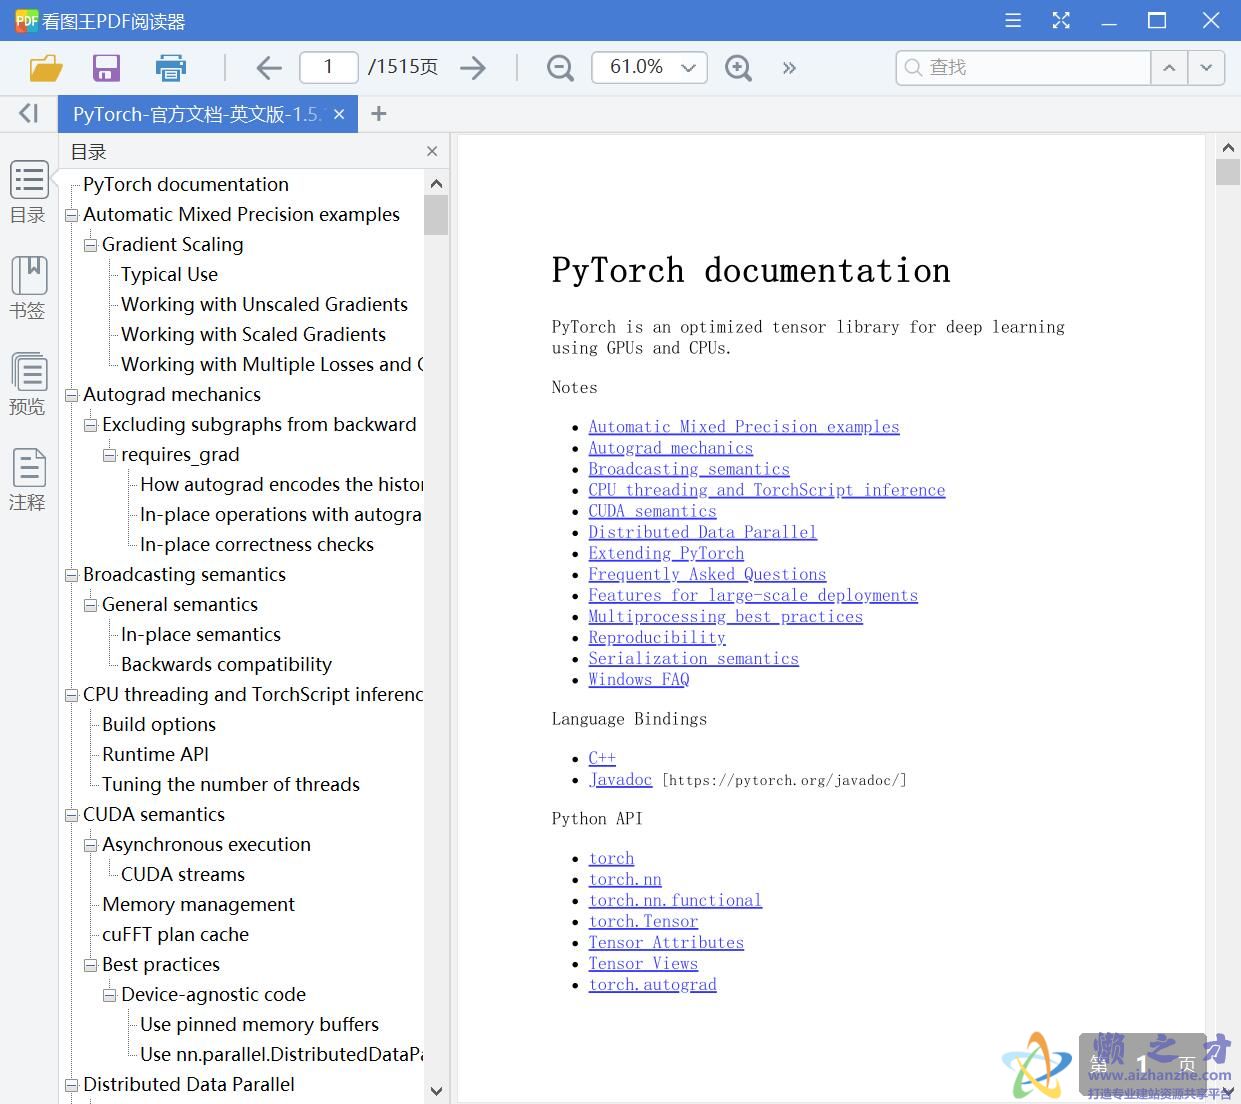Collapse the sidebar with the left chevron
1241x1104 pixels.
26,113
